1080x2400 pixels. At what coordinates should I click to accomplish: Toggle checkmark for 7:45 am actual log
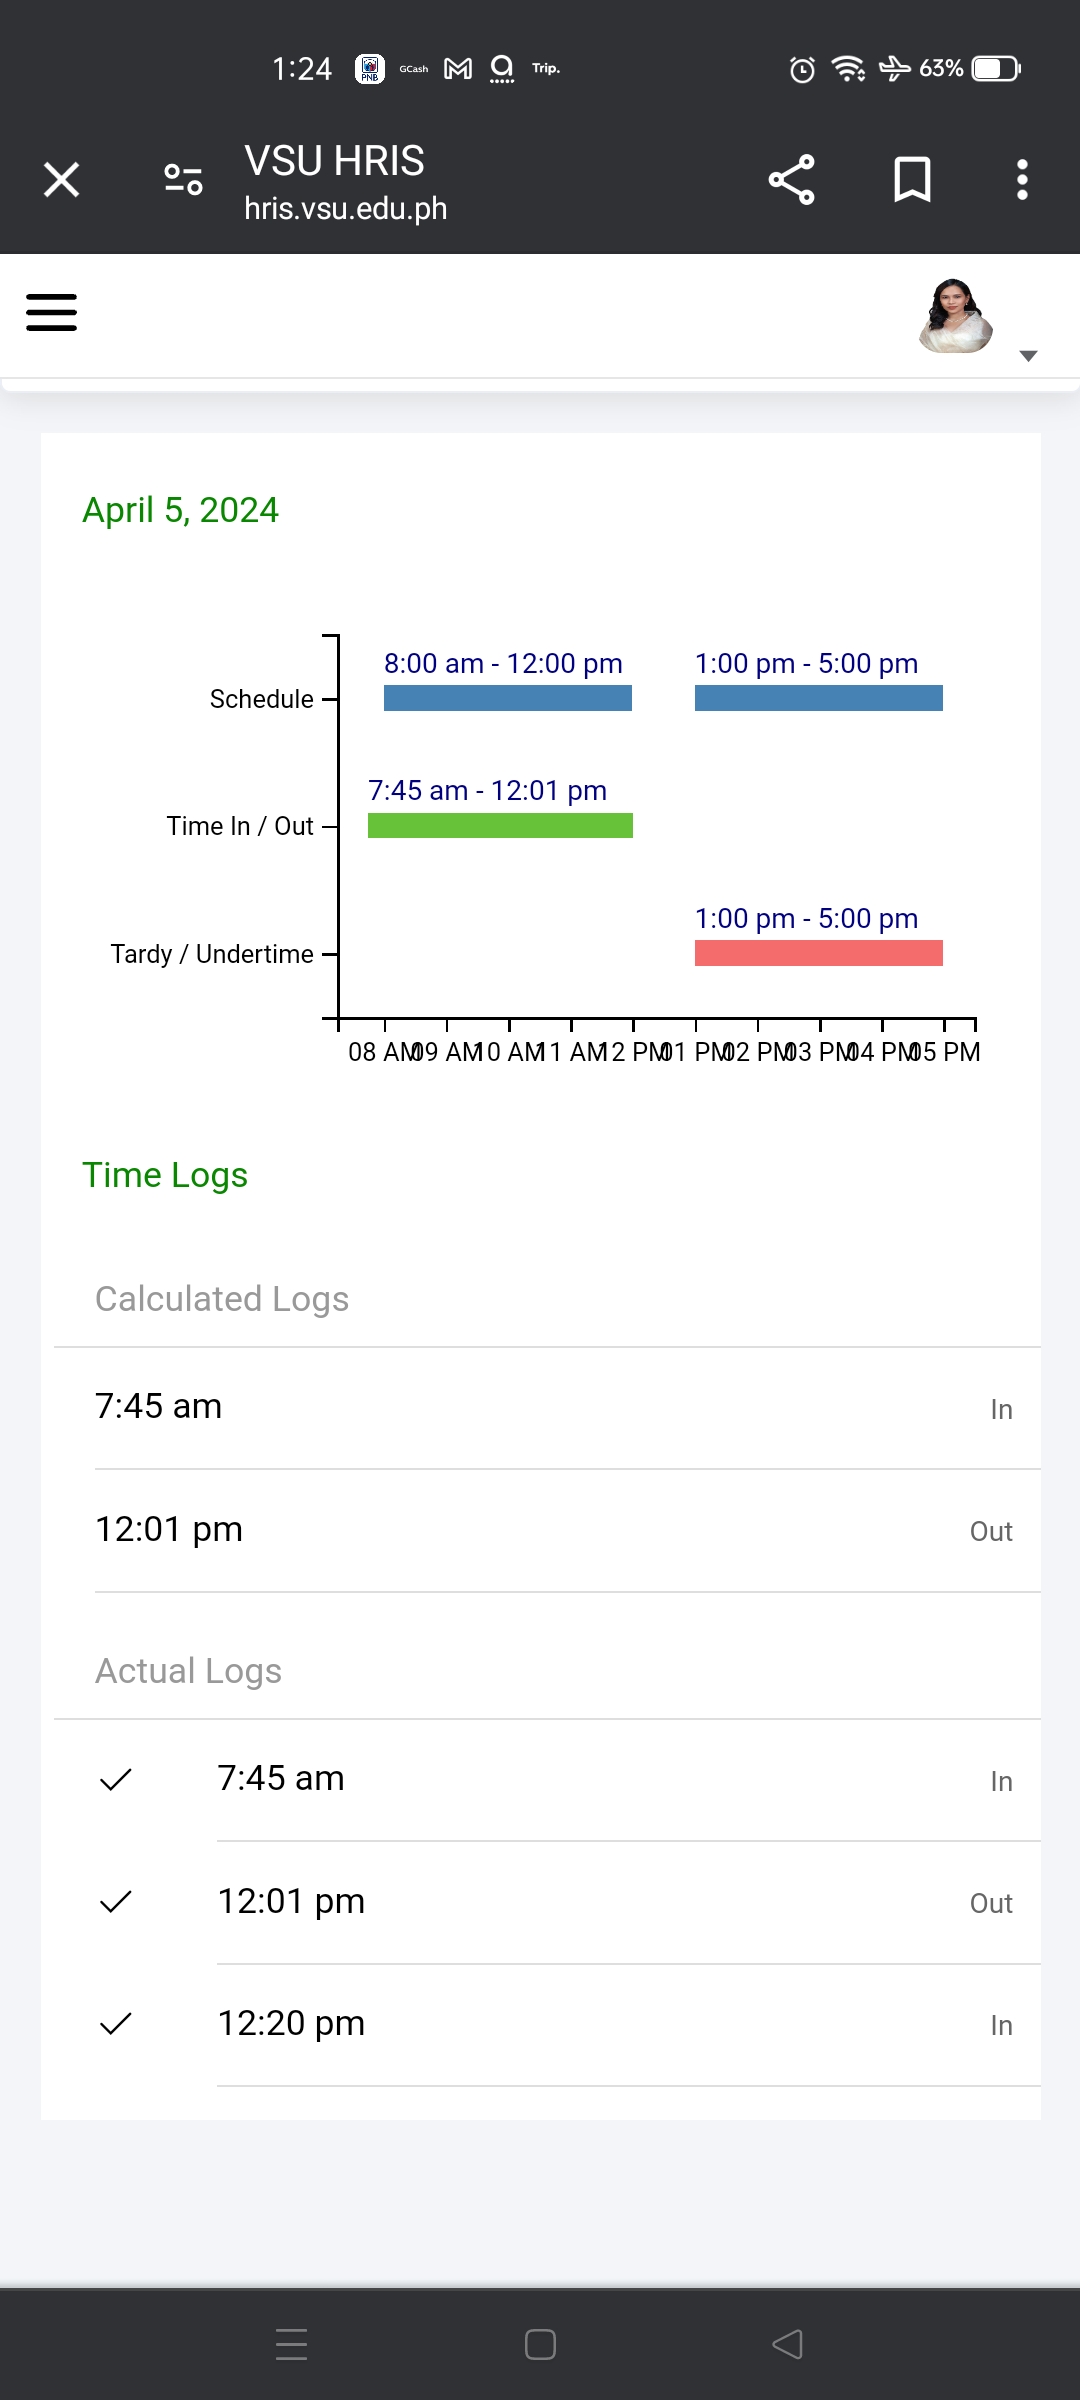(x=116, y=1779)
